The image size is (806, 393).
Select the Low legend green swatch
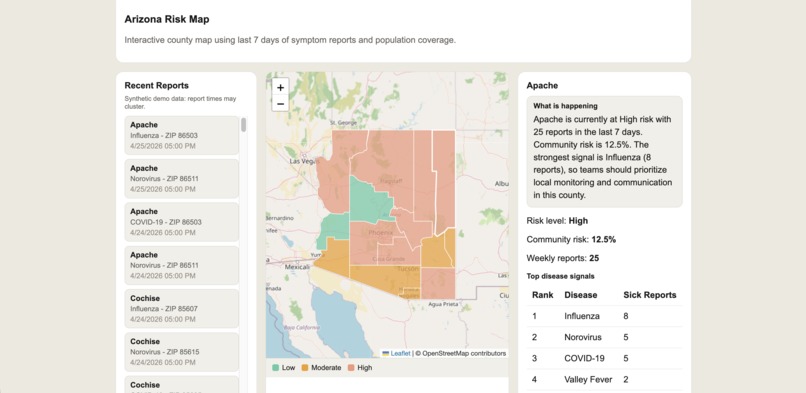click(x=276, y=368)
